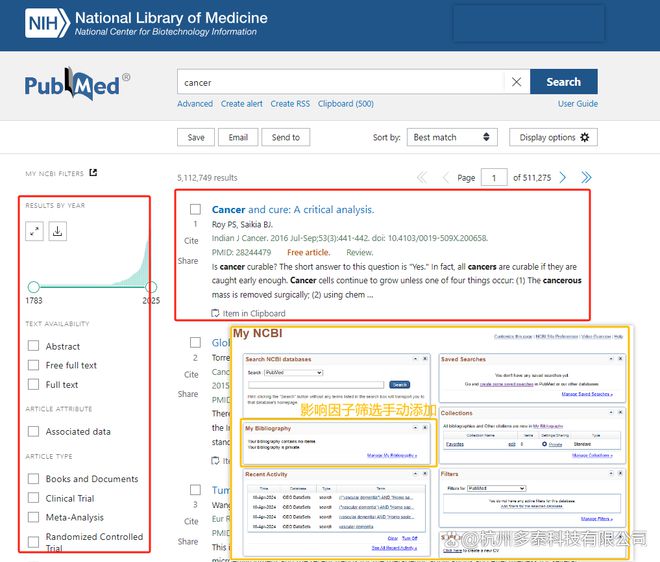Click the Item in Clipboard icon for result 1
This screenshot has height=562, width=660.
point(215,313)
